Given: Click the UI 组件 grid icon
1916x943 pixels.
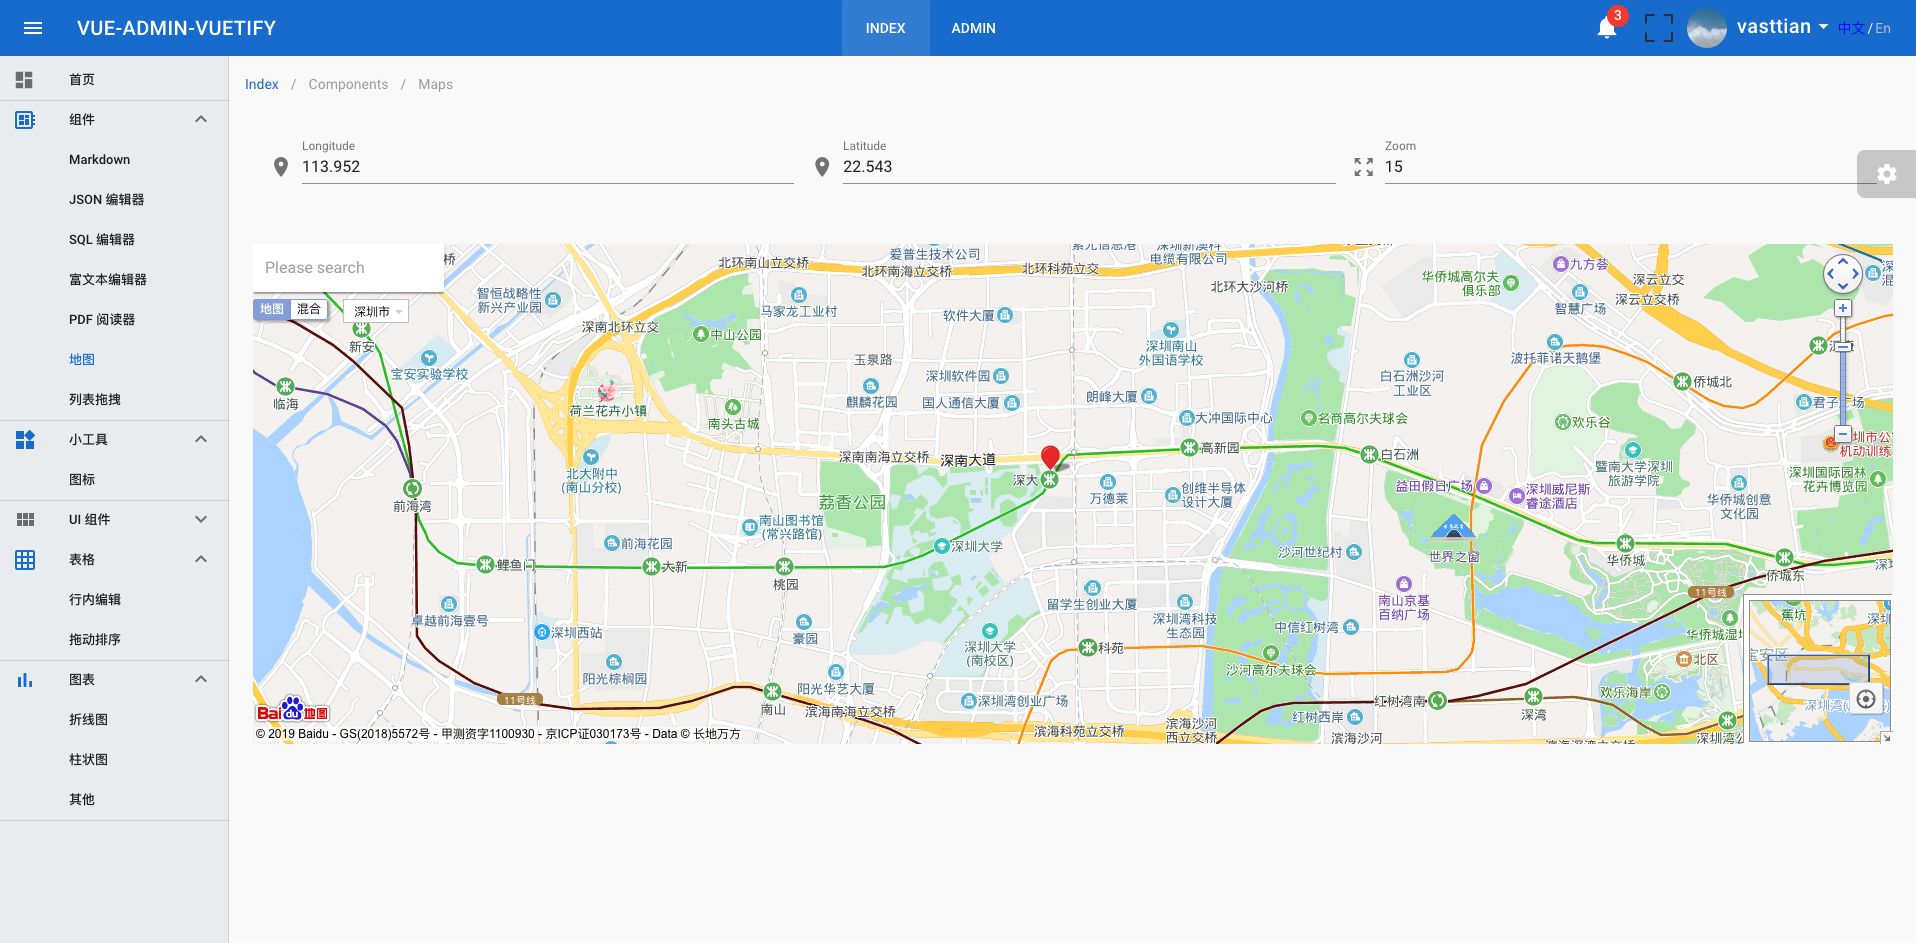Looking at the screenshot, I should tap(25, 520).
